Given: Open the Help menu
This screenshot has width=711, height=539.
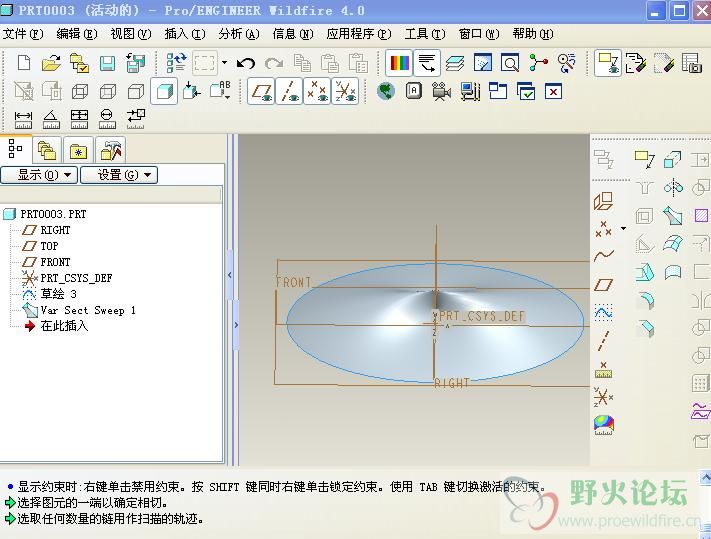Looking at the screenshot, I should click(x=533, y=34).
